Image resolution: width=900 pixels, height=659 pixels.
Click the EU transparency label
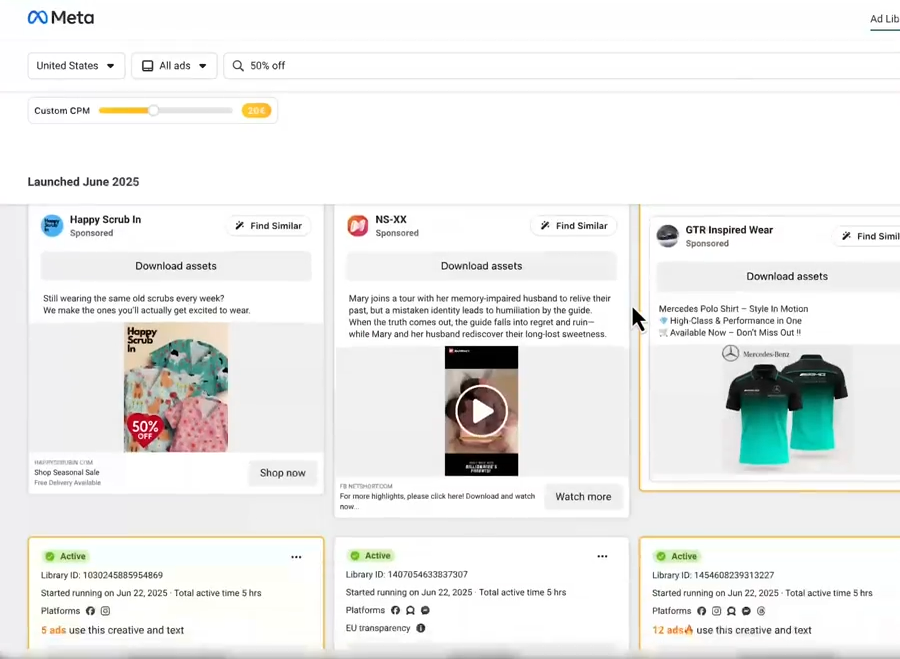coord(378,628)
